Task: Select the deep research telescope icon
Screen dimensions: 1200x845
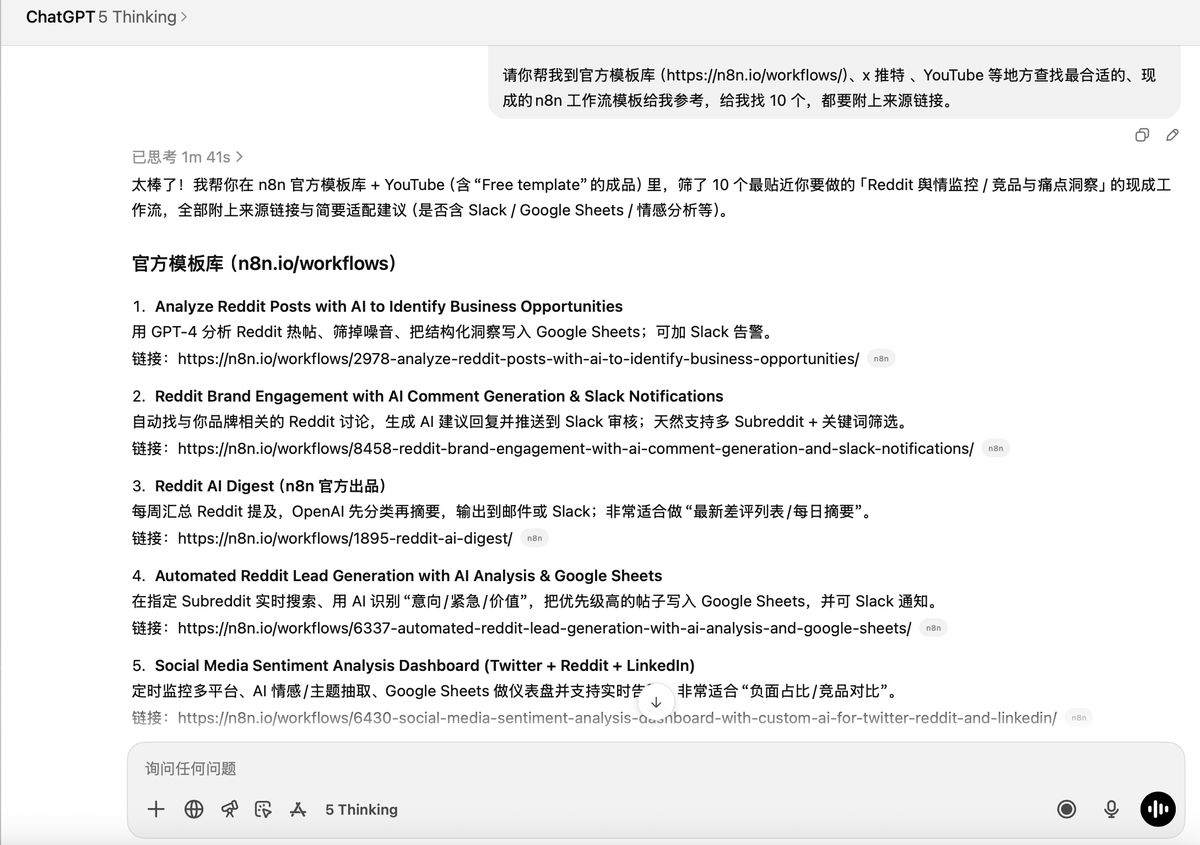Action: click(x=229, y=809)
